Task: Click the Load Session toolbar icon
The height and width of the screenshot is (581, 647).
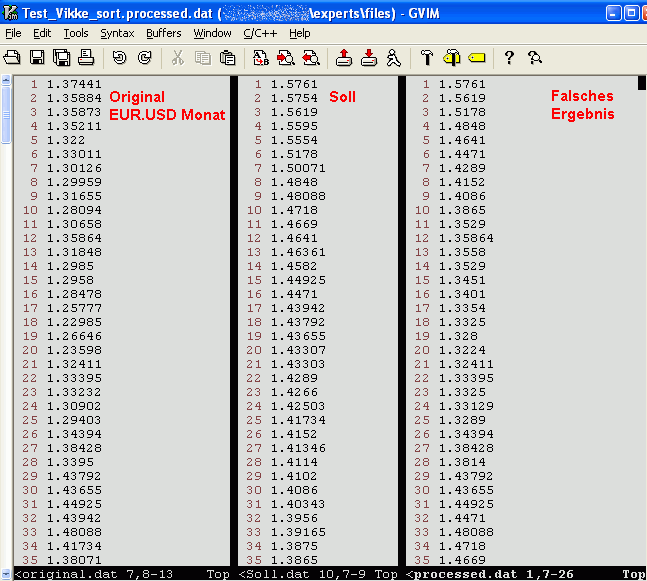Action: (x=343, y=58)
